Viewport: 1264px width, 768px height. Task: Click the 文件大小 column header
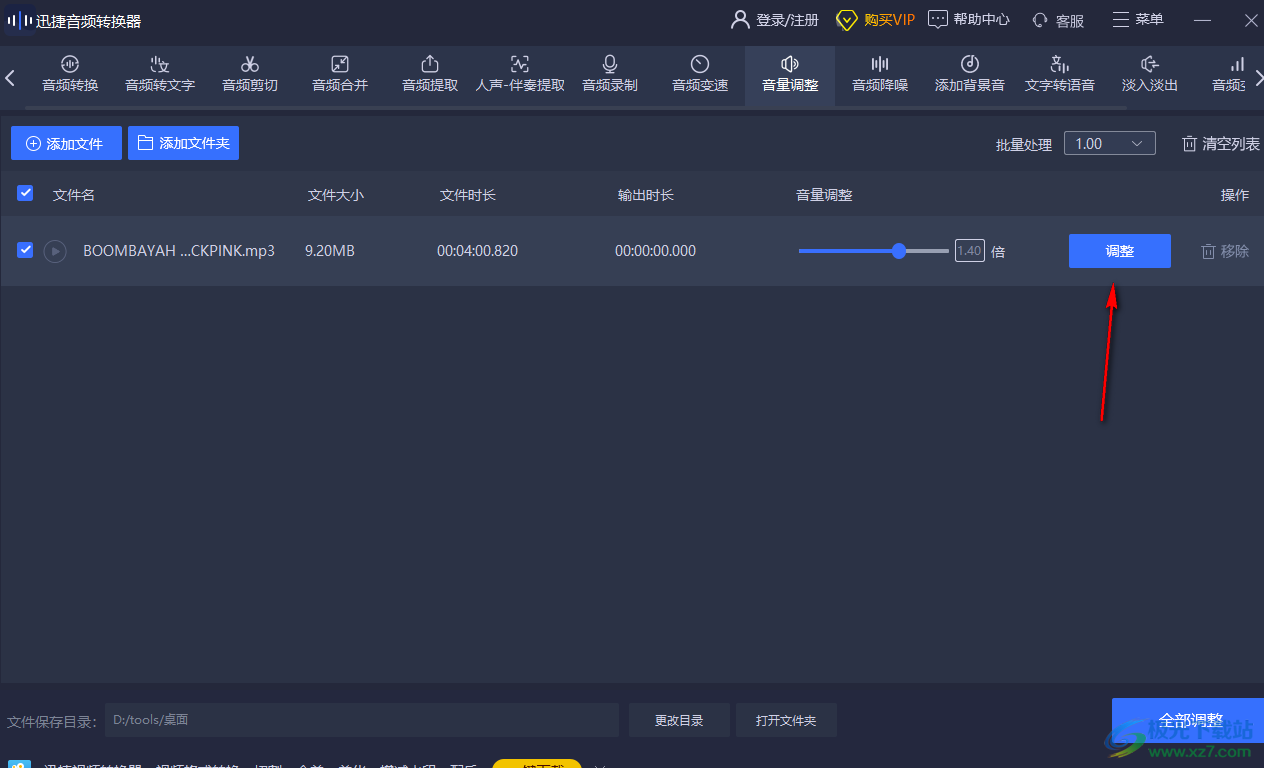[336, 195]
